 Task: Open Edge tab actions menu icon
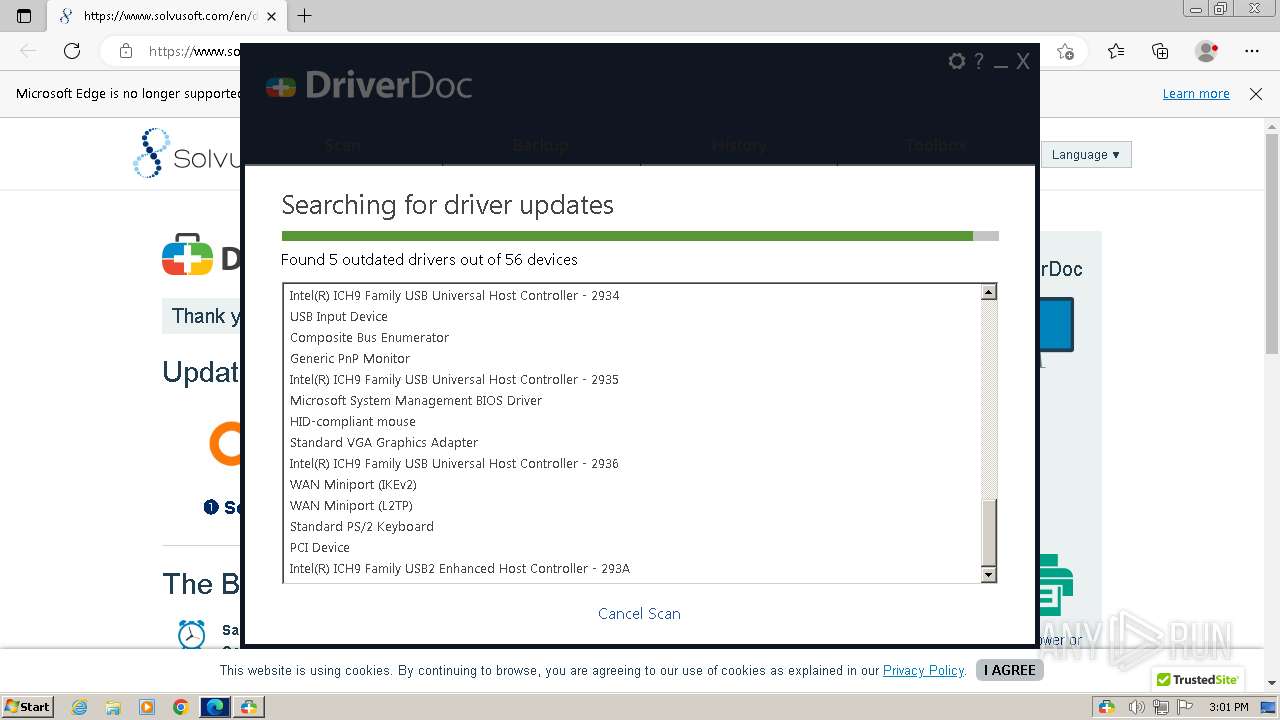click(x=24, y=16)
